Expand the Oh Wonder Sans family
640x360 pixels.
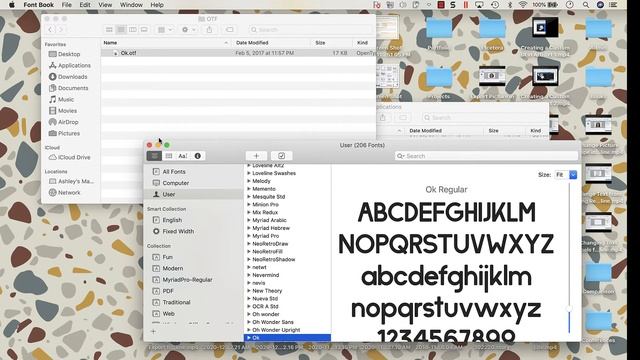(x=249, y=322)
